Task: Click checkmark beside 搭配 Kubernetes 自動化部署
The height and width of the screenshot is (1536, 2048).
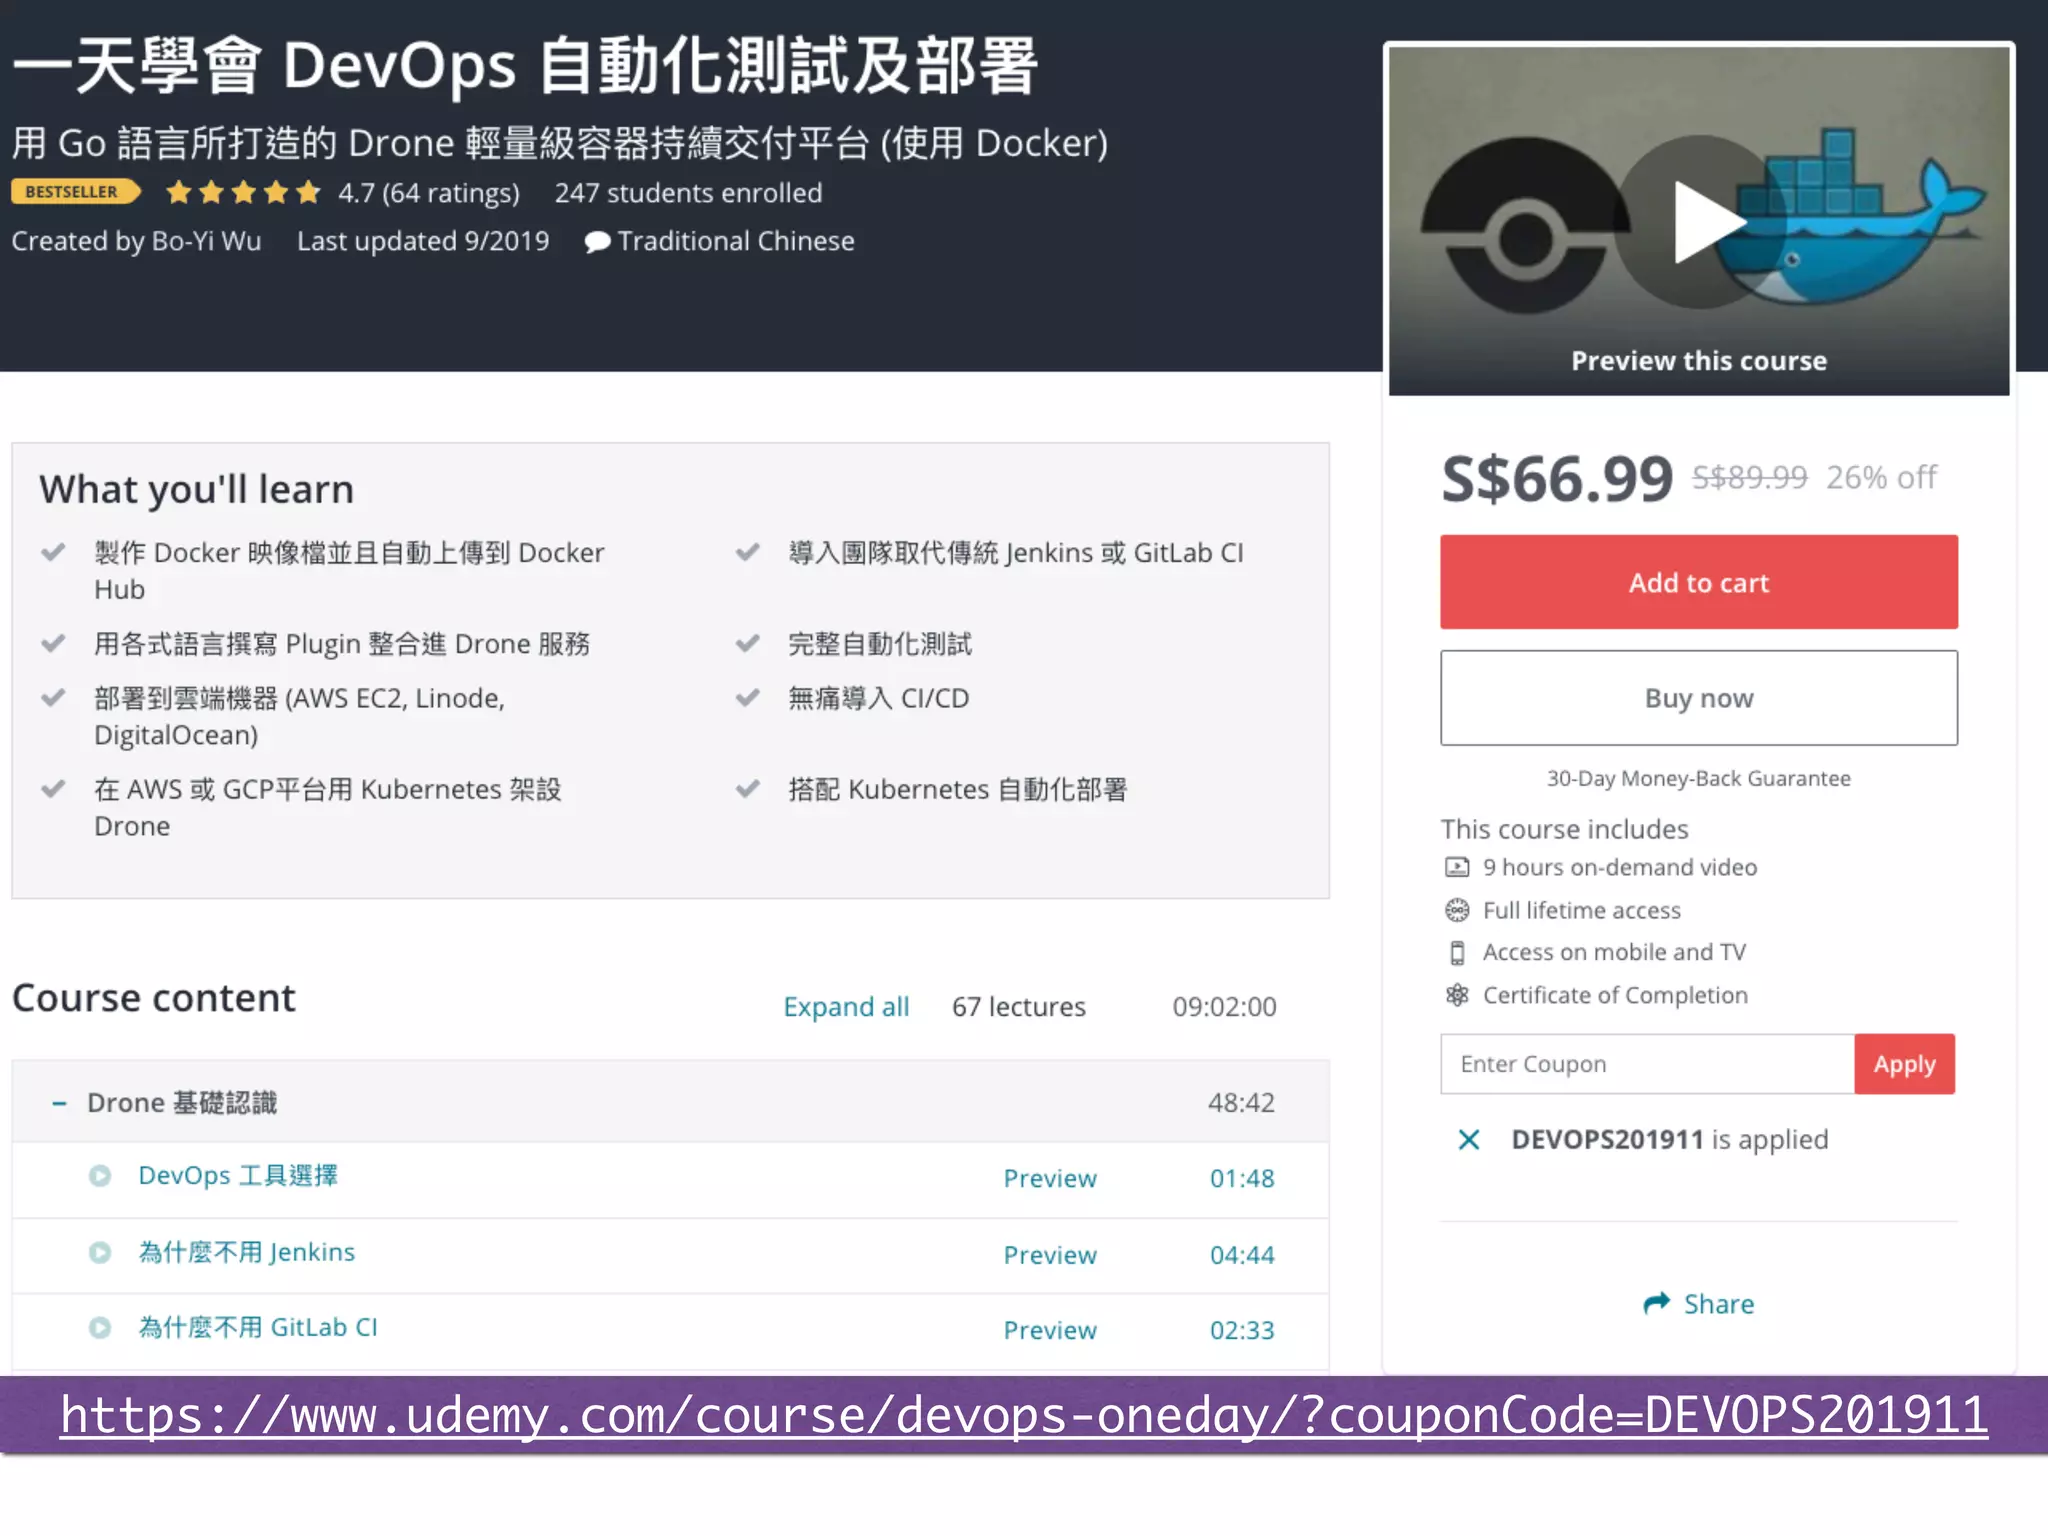Action: tap(747, 789)
